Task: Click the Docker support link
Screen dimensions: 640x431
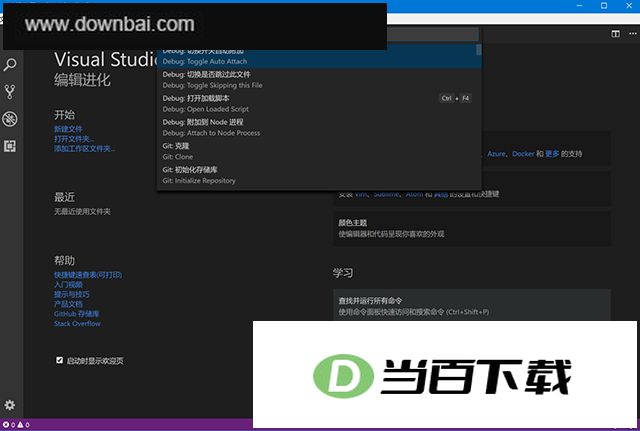Action: pyautogui.click(x=523, y=154)
